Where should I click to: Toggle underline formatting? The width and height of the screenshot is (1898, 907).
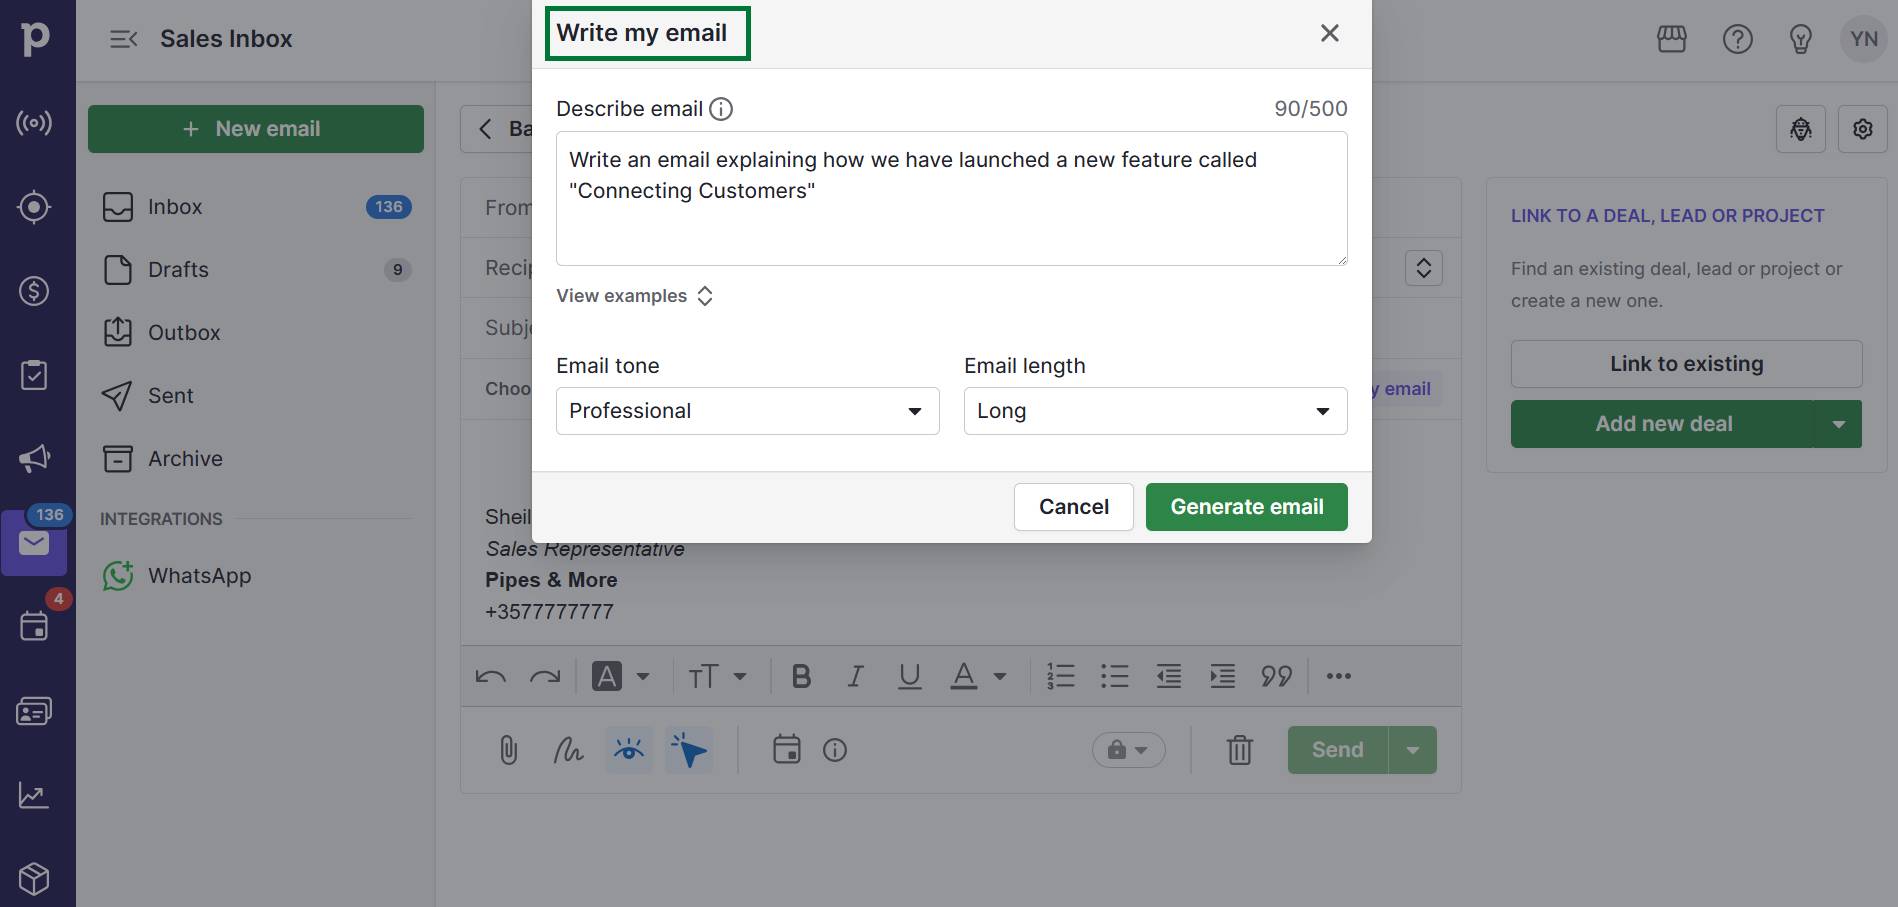click(909, 676)
